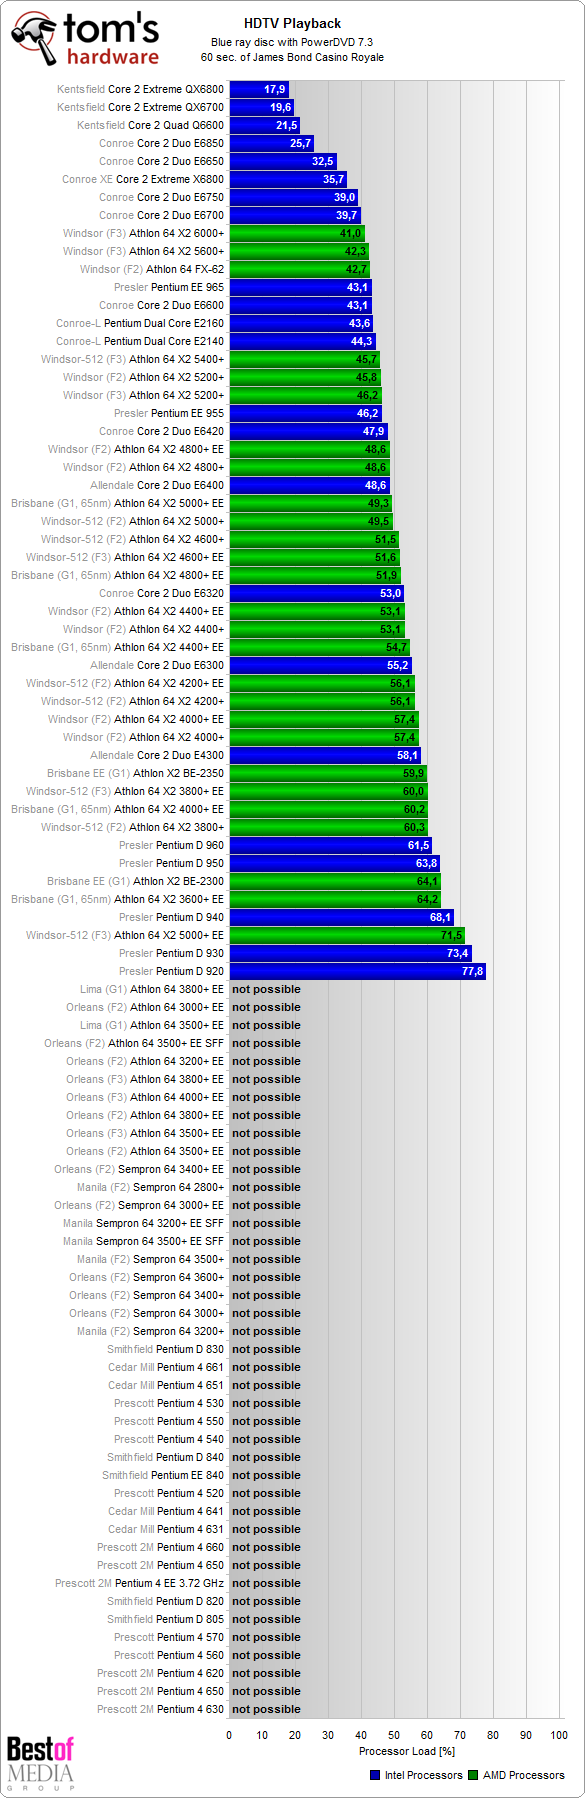Click the blue Intel Processors legend swatch

375,1775
